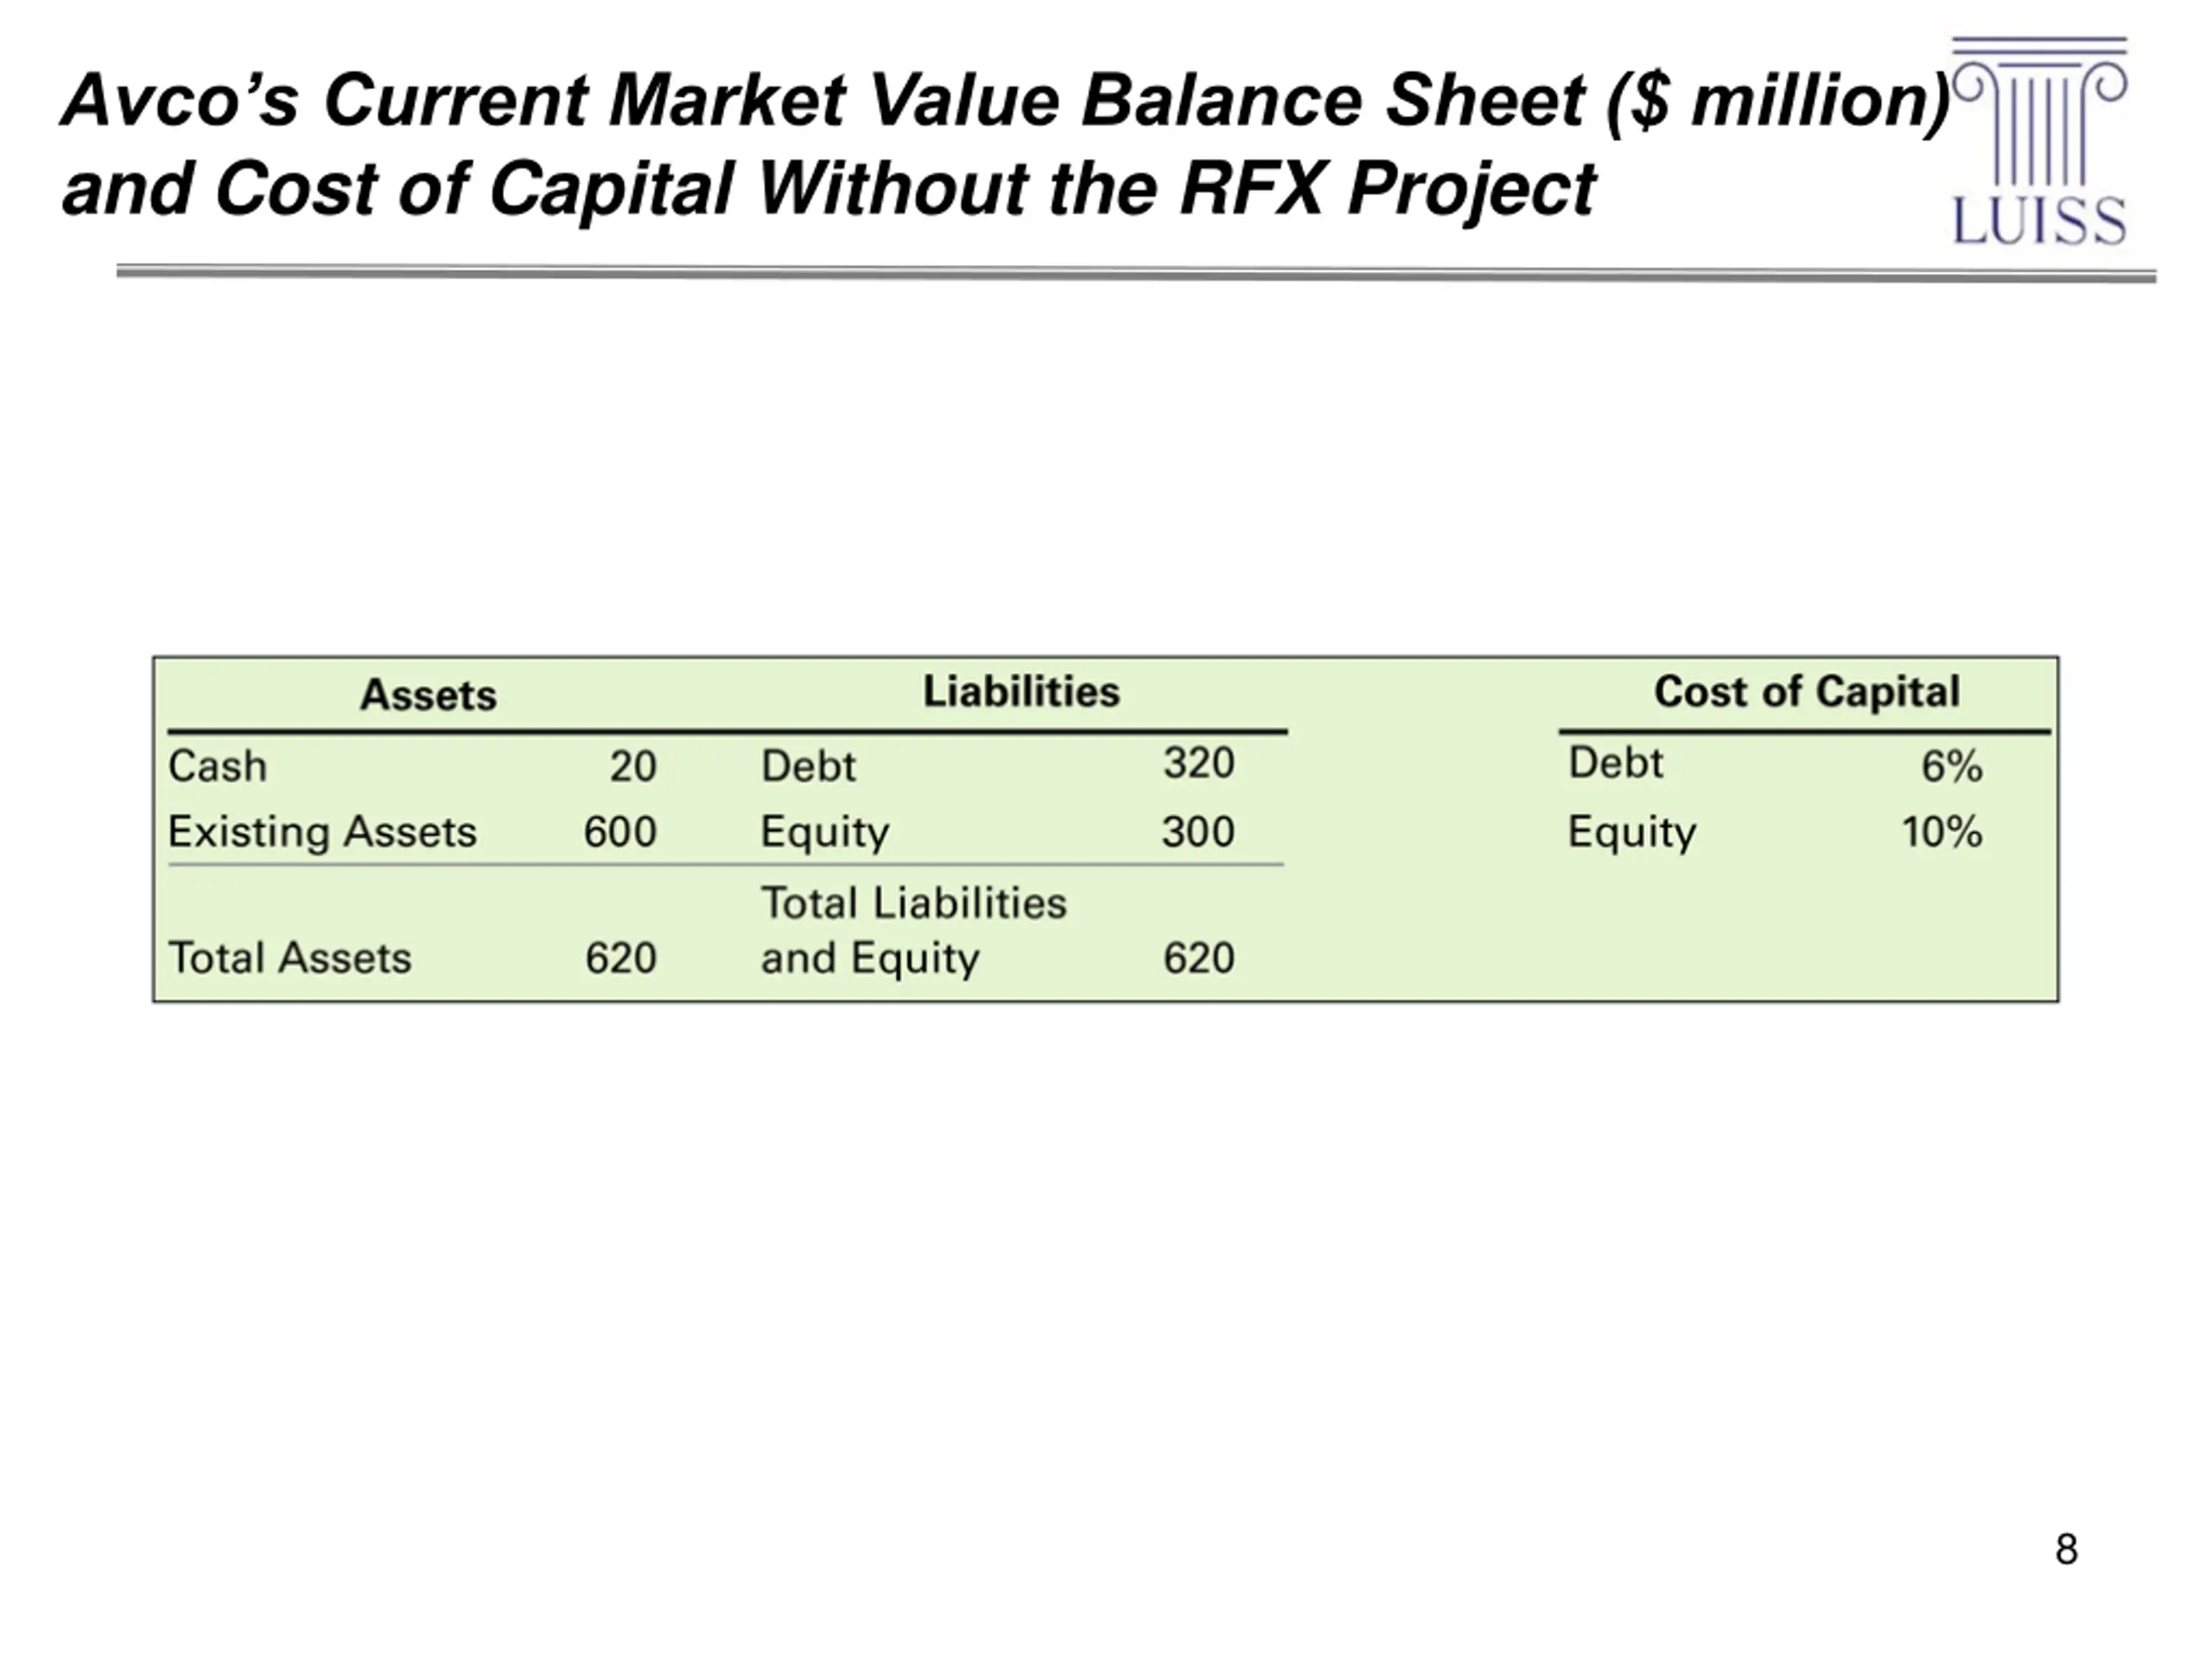2212x1659 pixels.
Task: Click the Liabilities 'Debt' label
Action: 808,767
